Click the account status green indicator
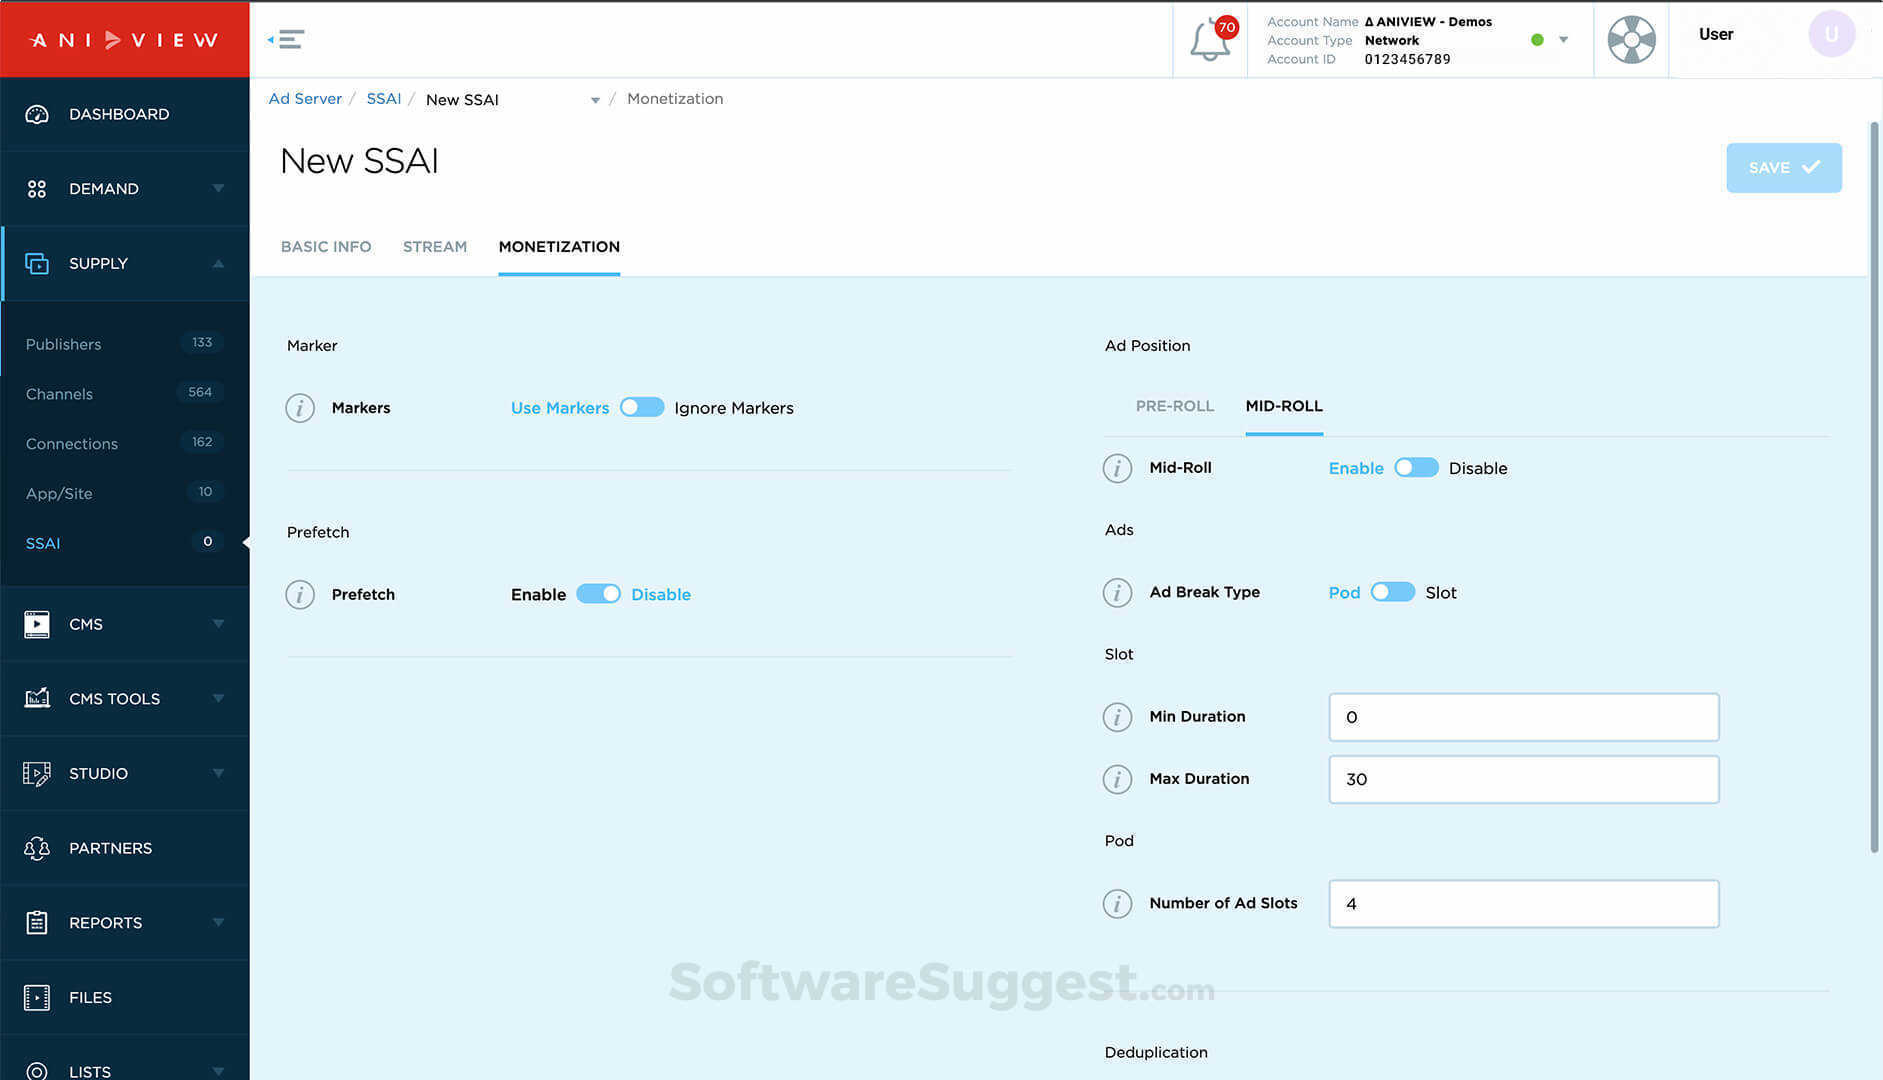This screenshot has height=1080, width=1883. (1537, 40)
